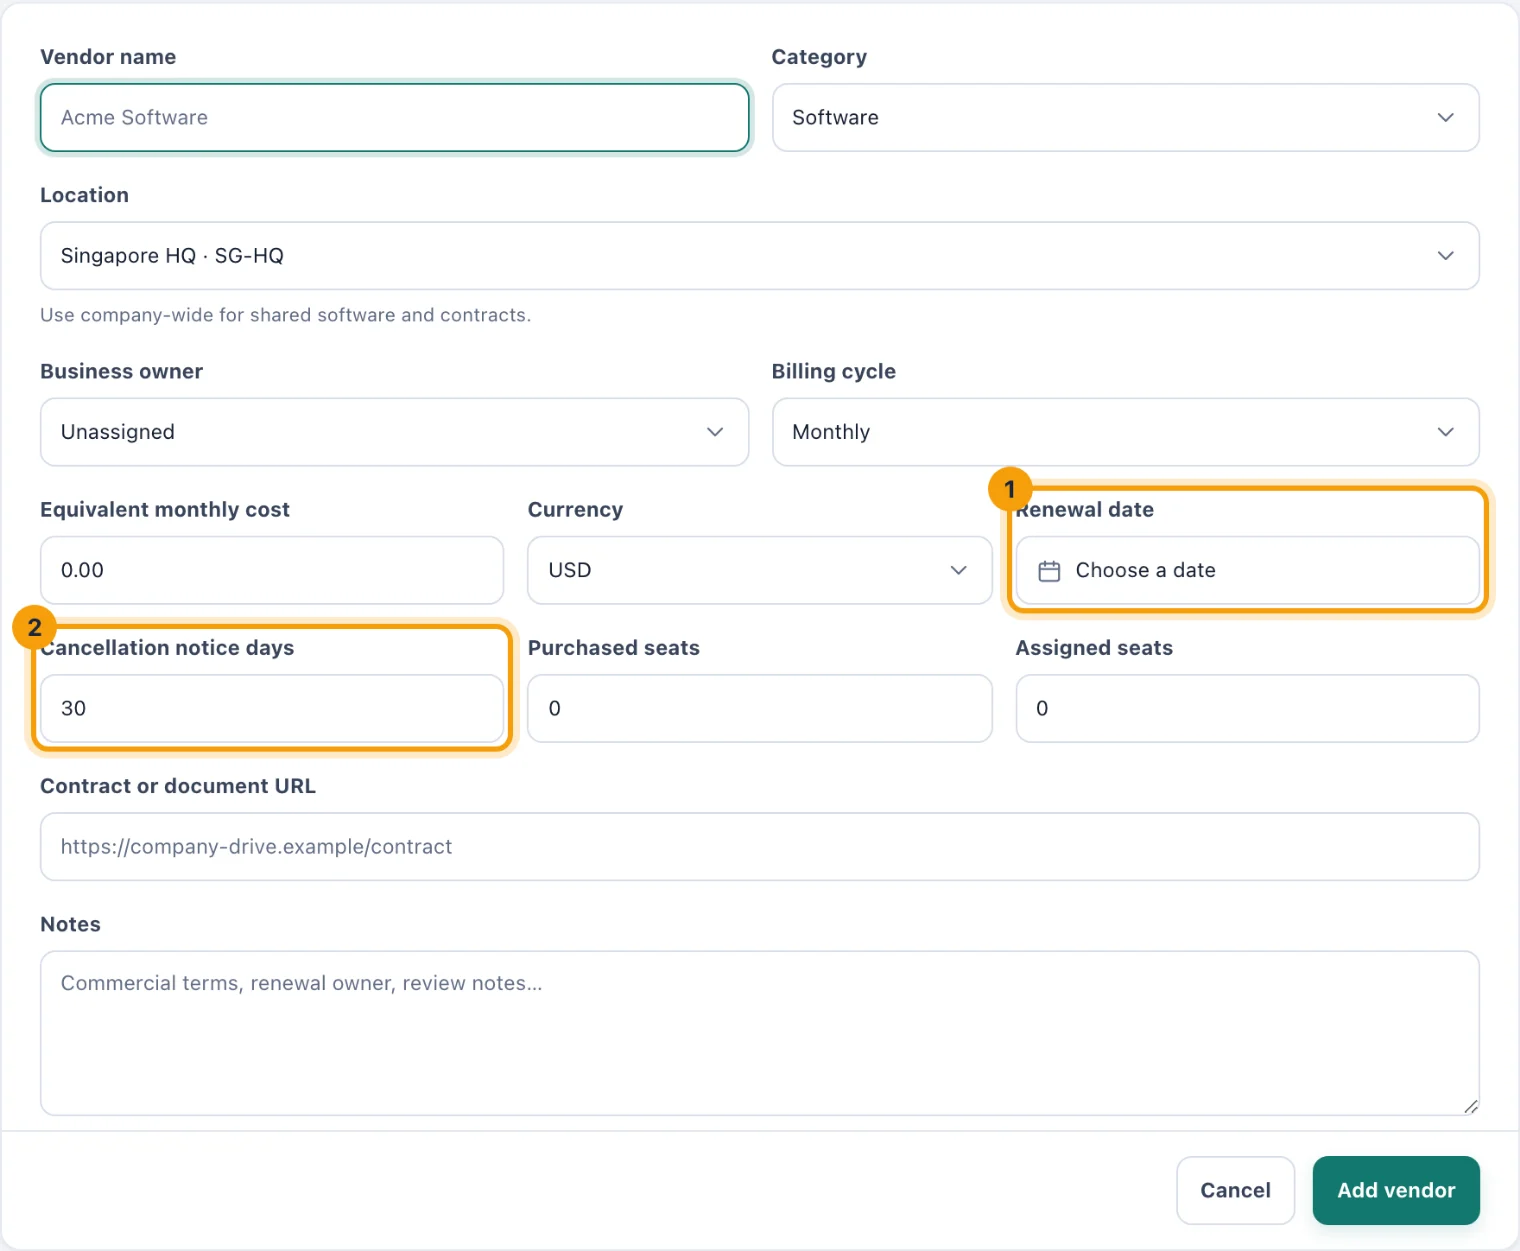Click the Equivalent monthly cost label
This screenshot has width=1520, height=1251.
165,509
